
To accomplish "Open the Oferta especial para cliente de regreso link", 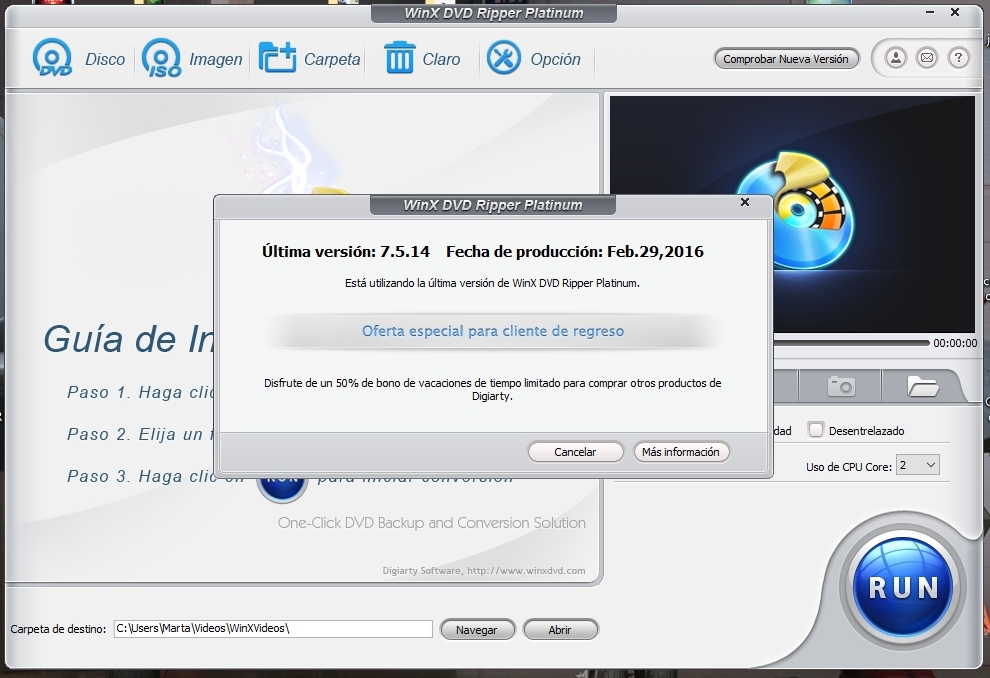I will (x=492, y=331).
